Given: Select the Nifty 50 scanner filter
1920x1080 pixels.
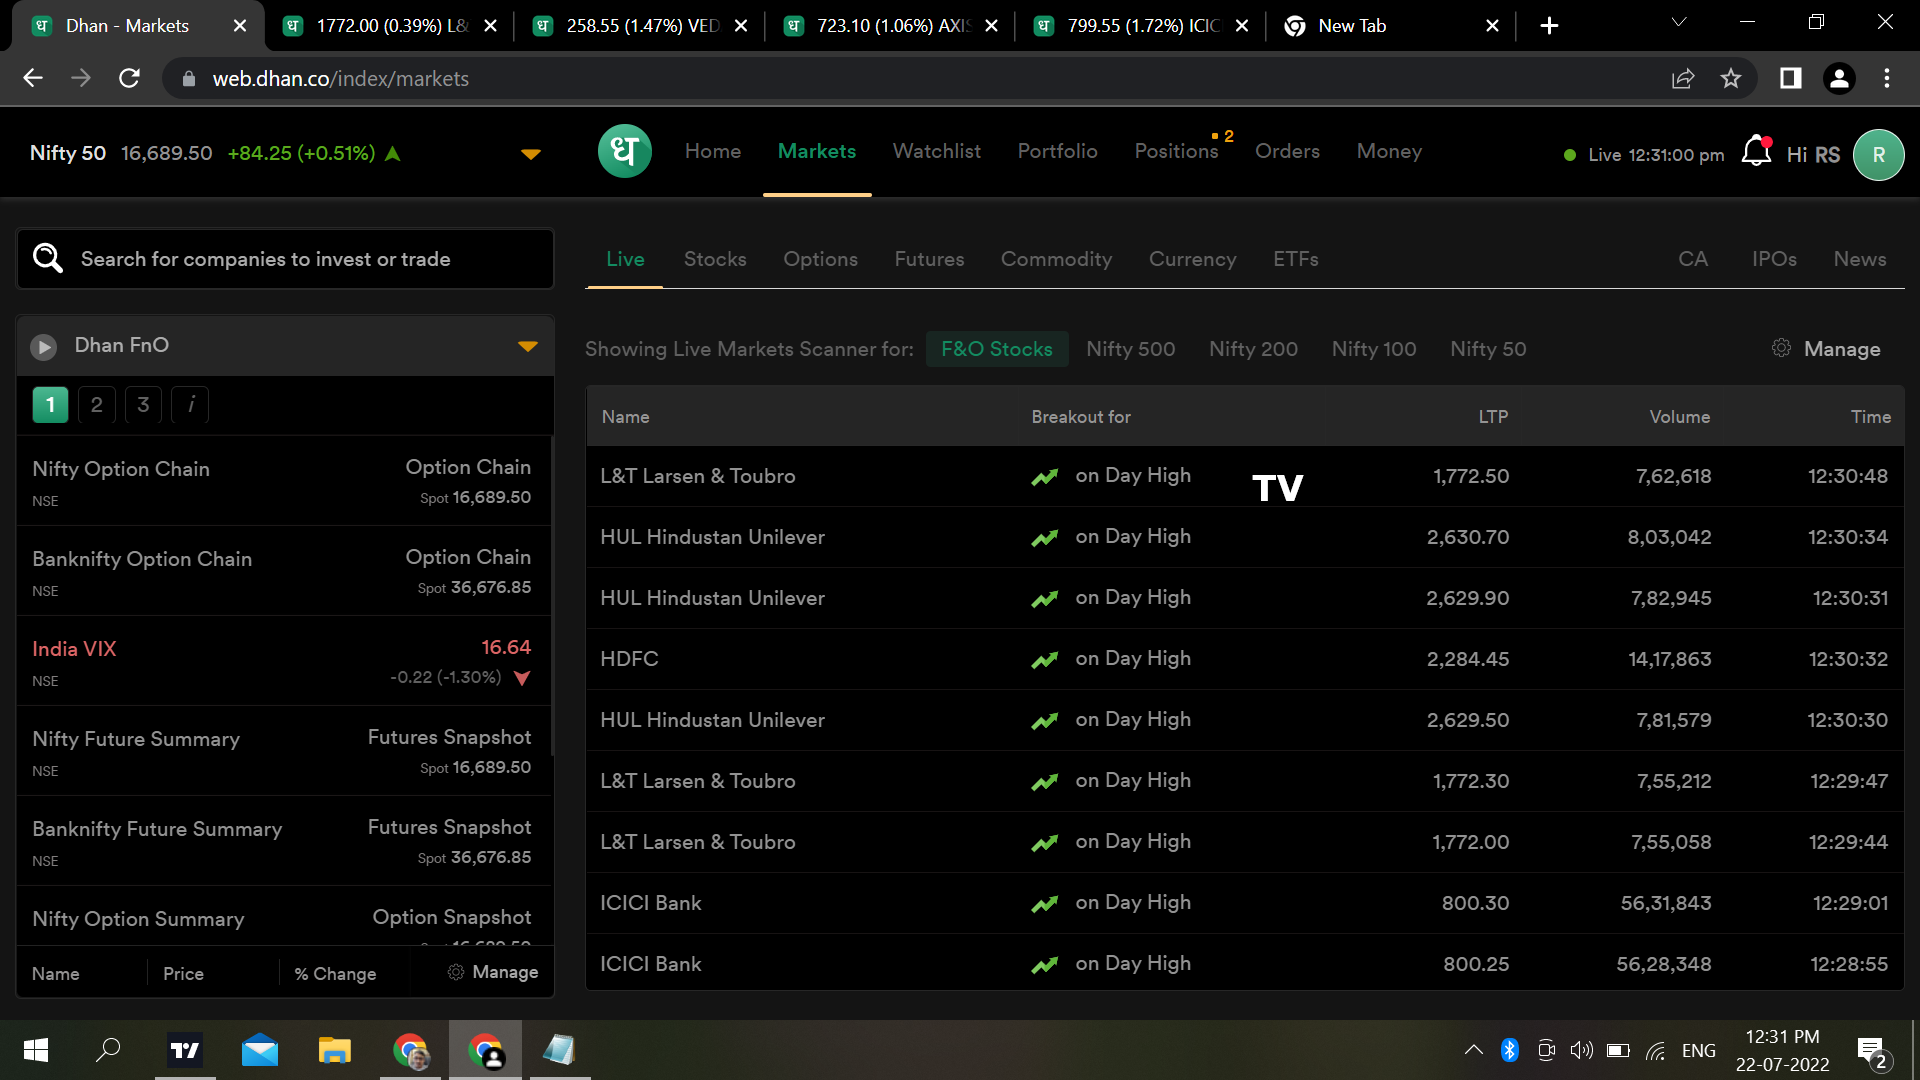Looking at the screenshot, I should tap(1488, 349).
